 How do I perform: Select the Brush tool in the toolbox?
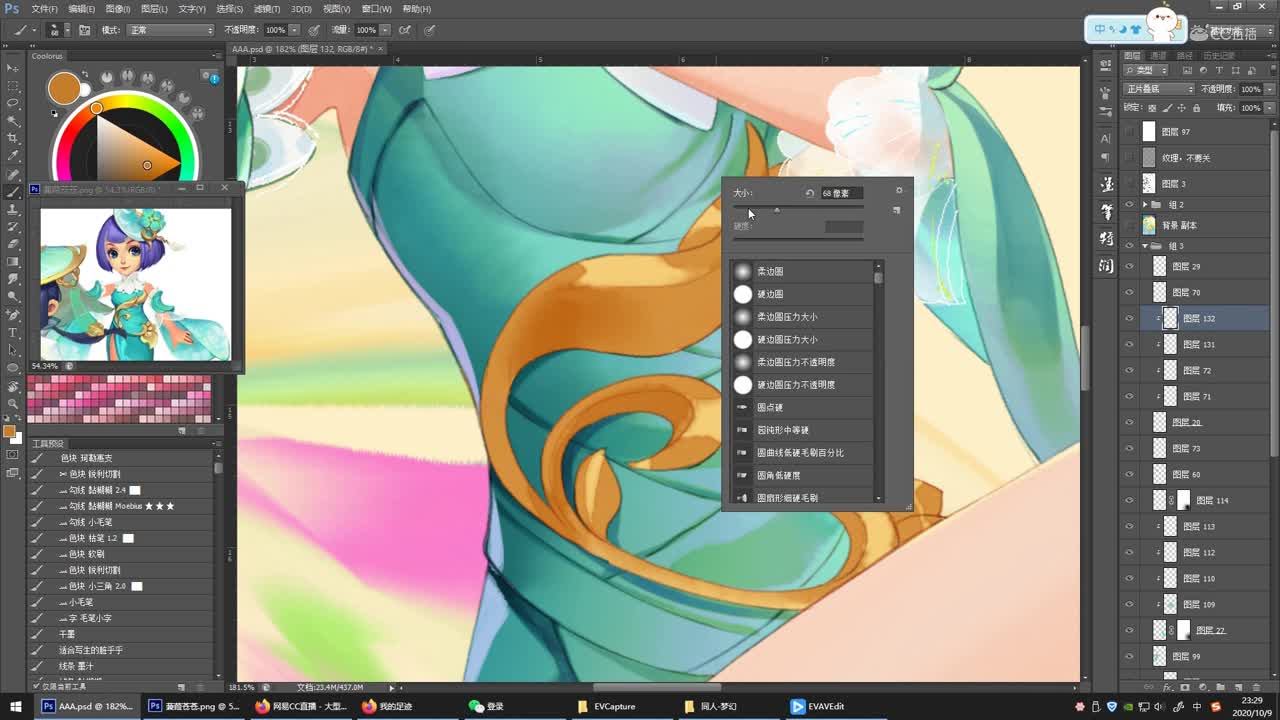coord(13,191)
